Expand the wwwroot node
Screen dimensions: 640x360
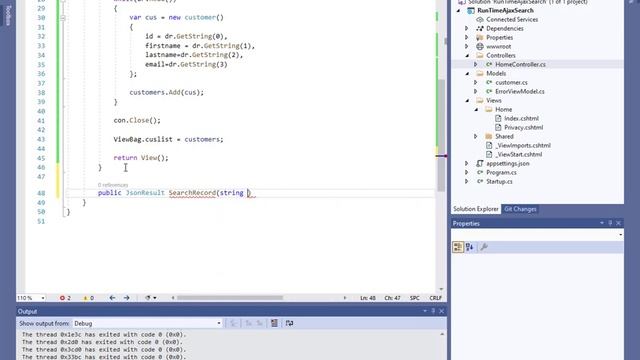point(467,47)
